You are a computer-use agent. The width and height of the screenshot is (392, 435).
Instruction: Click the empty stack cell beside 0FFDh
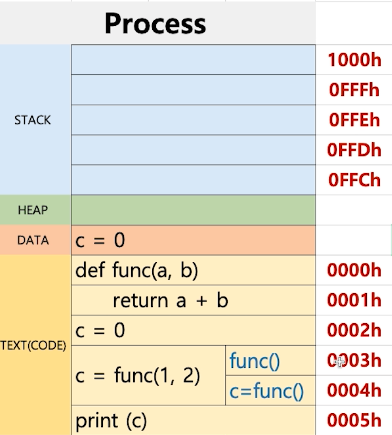coord(193,150)
